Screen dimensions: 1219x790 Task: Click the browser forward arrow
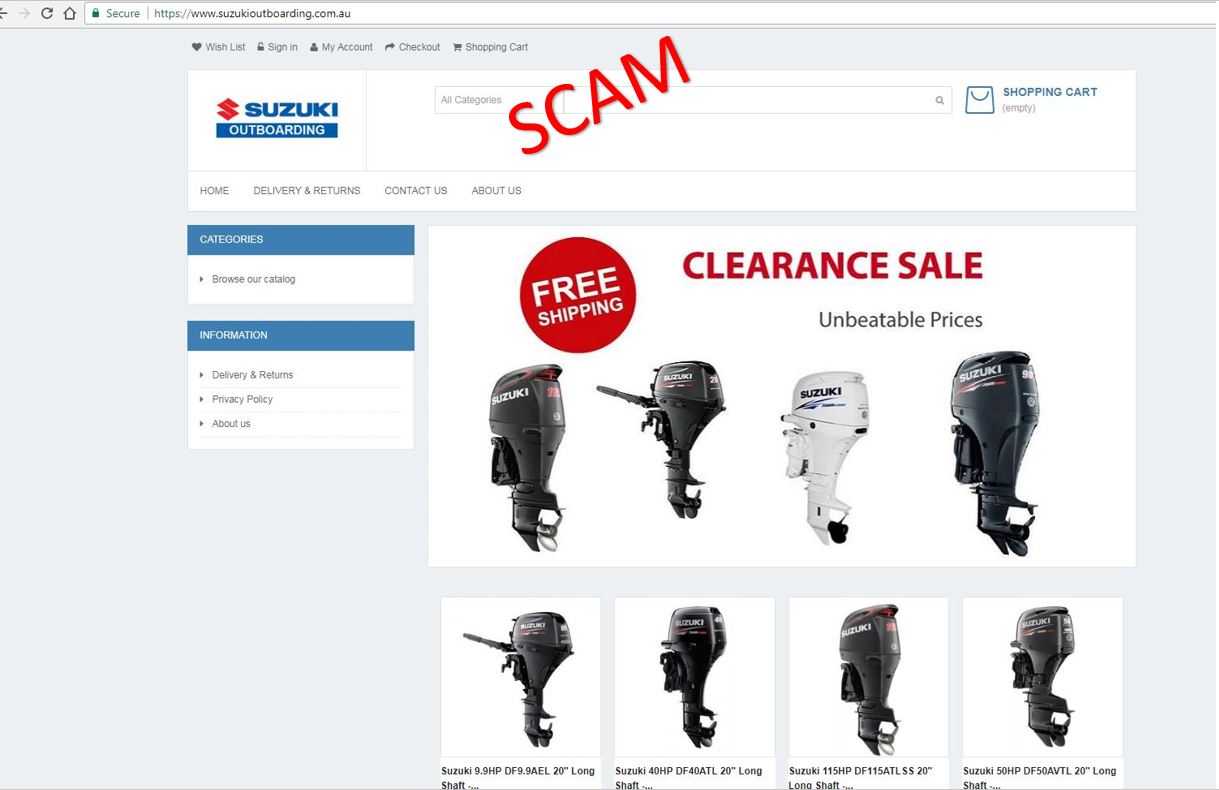click(24, 13)
